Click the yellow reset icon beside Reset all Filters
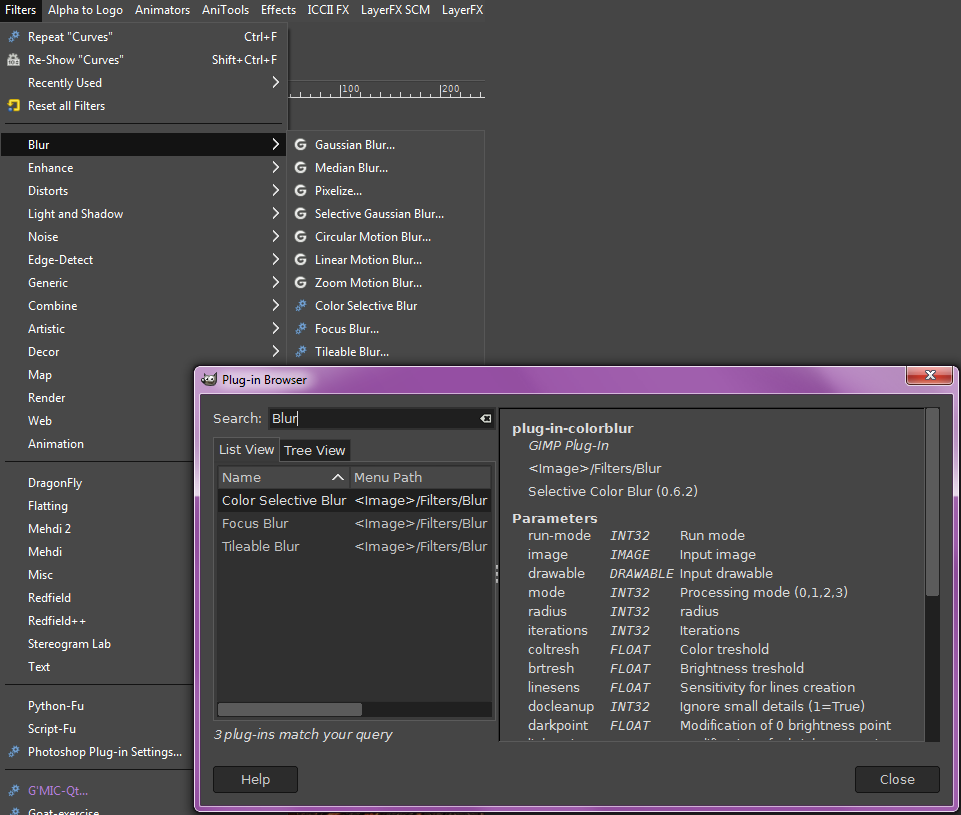This screenshot has width=961, height=815. coord(13,106)
